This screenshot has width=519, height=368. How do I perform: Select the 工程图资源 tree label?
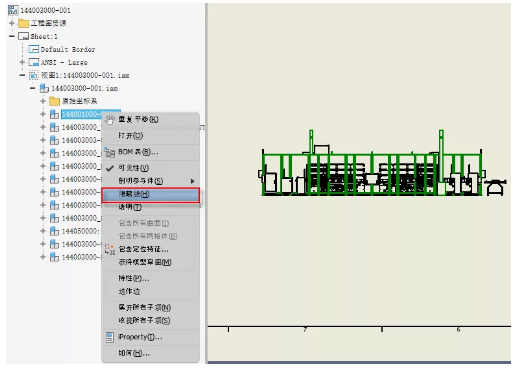[x=48, y=23]
